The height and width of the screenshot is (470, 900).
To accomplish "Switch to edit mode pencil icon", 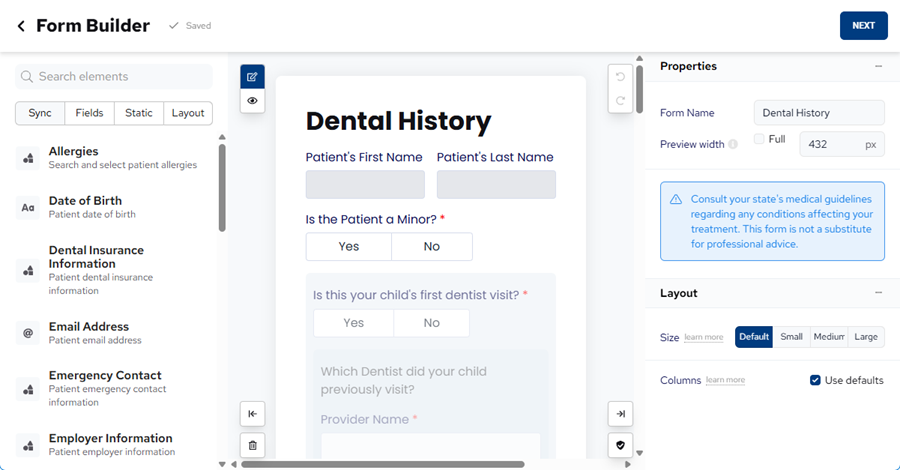I will 252,77.
